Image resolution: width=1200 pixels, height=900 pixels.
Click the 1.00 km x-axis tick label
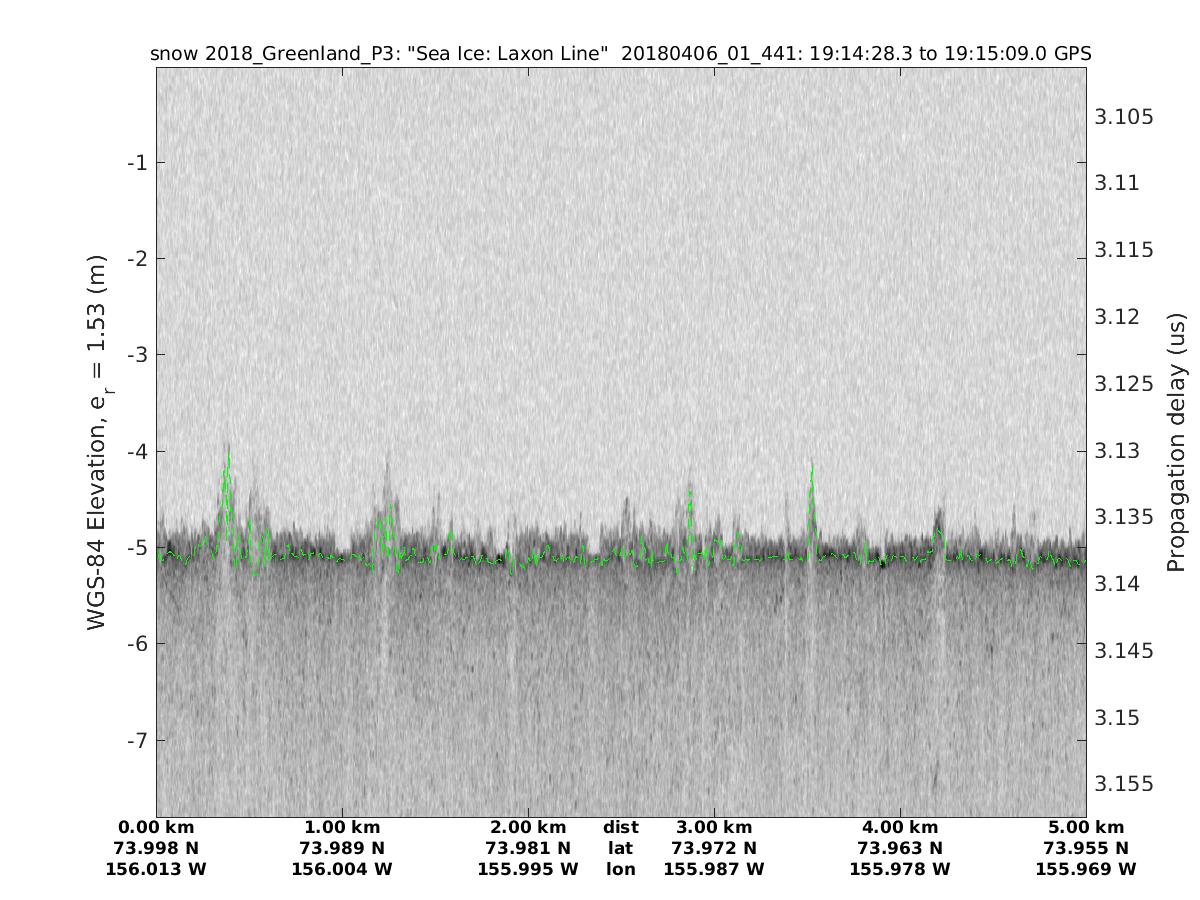coord(342,828)
